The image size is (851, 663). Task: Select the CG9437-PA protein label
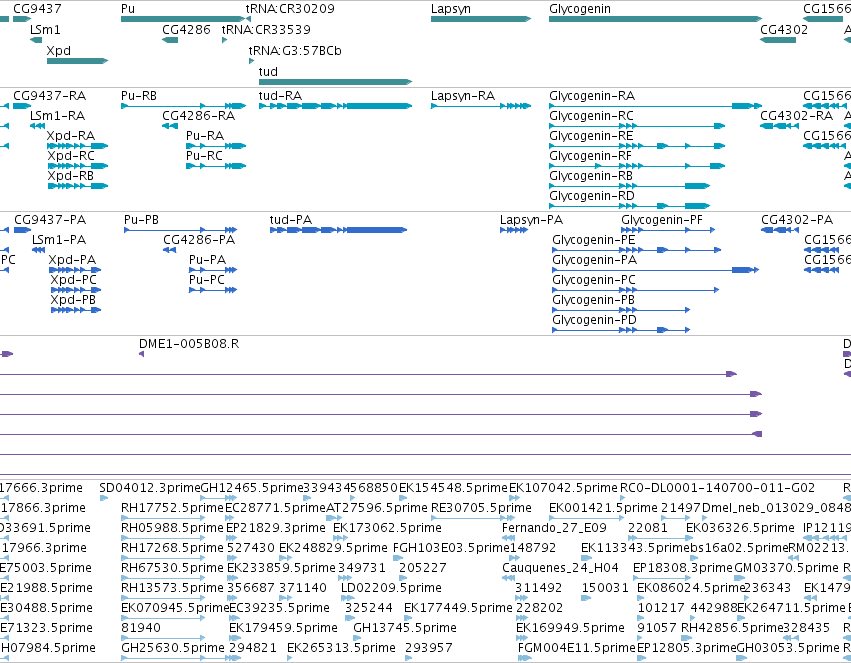[x=50, y=220]
